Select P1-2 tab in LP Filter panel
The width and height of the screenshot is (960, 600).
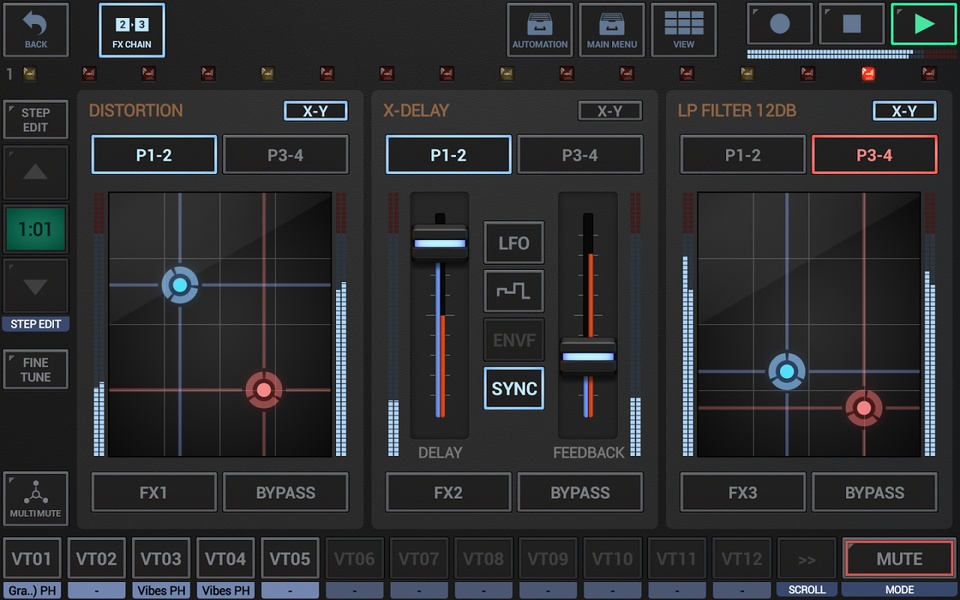pos(743,155)
